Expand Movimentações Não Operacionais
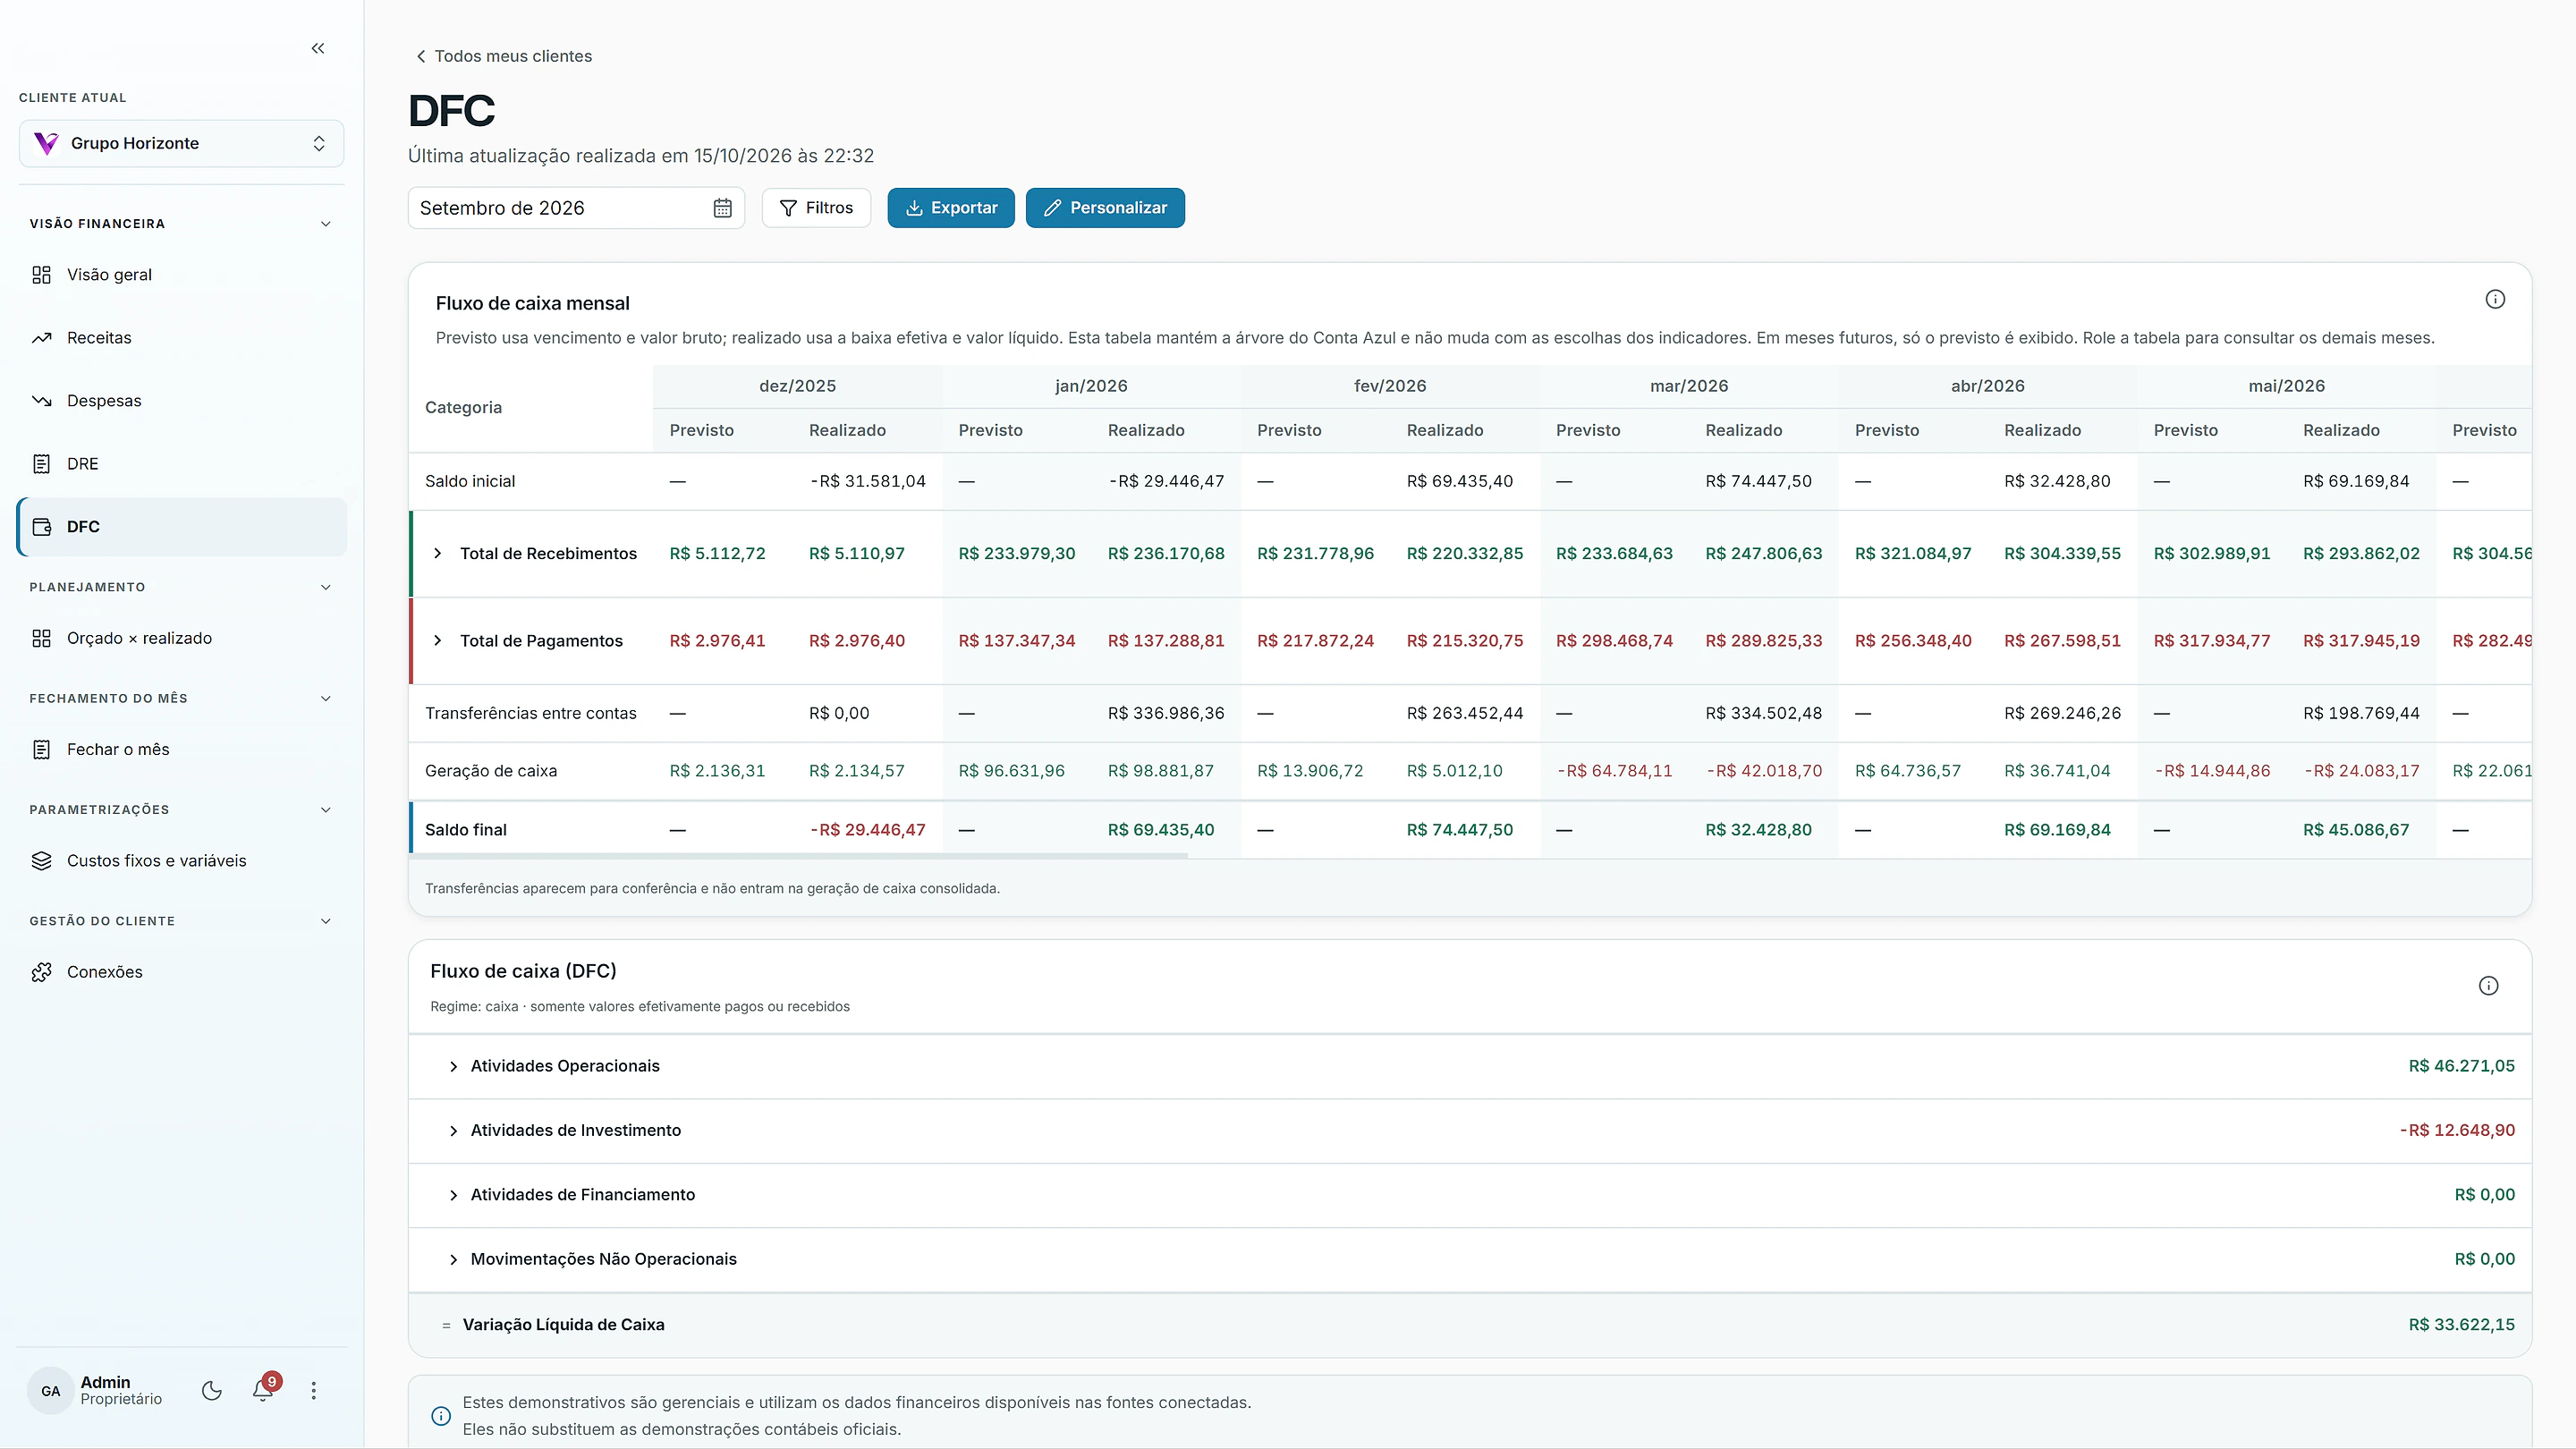The image size is (2576, 1449). pos(453,1260)
